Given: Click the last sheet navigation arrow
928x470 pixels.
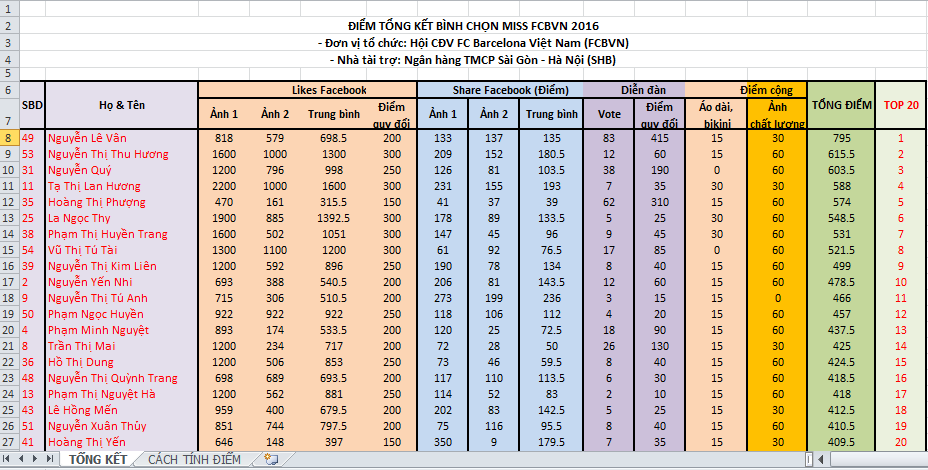Looking at the screenshot, I should point(50,459).
